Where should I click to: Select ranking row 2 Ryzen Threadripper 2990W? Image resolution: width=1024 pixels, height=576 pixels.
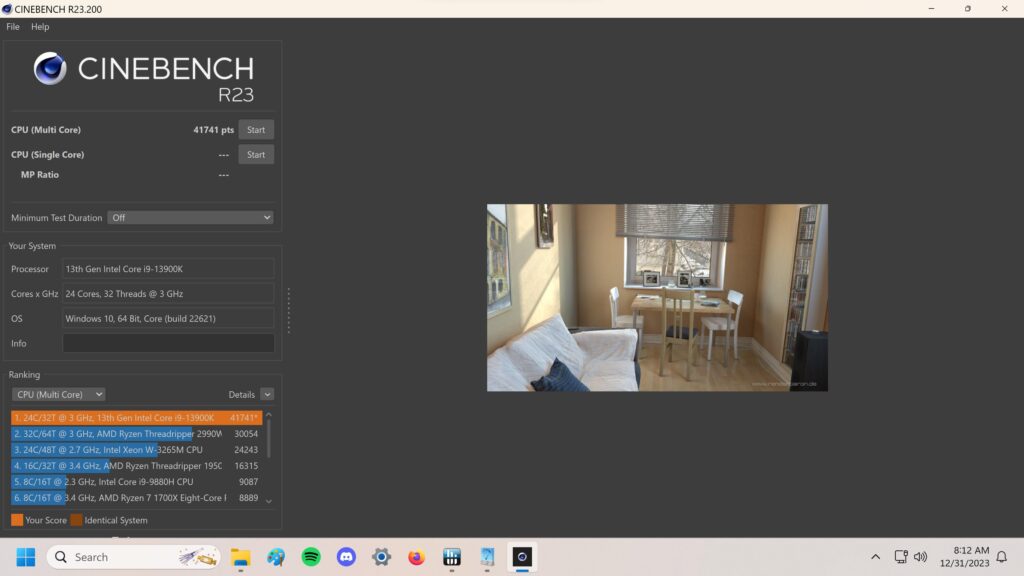[136, 434]
